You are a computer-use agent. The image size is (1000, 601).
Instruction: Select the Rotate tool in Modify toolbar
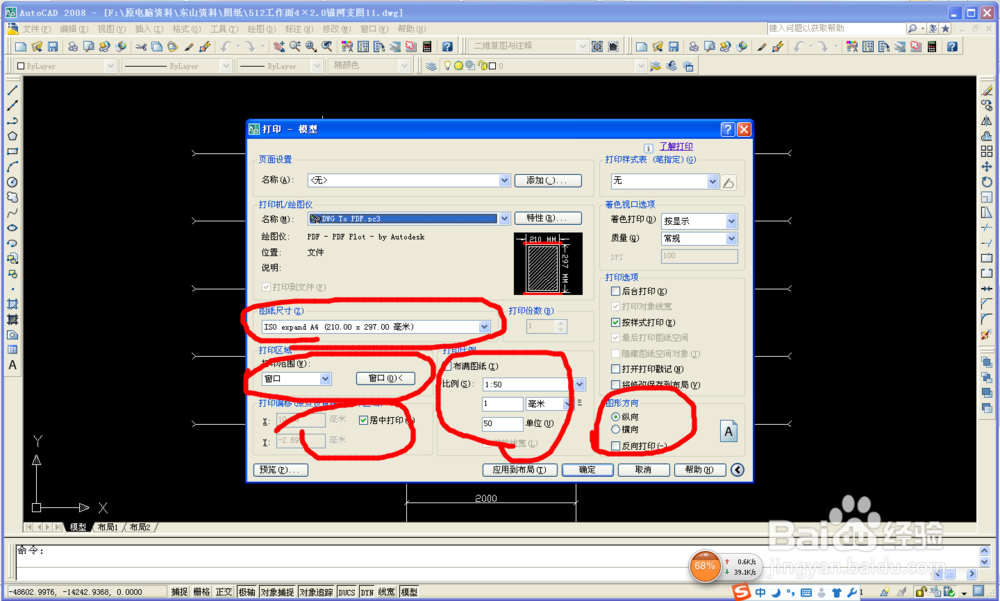click(987, 182)
